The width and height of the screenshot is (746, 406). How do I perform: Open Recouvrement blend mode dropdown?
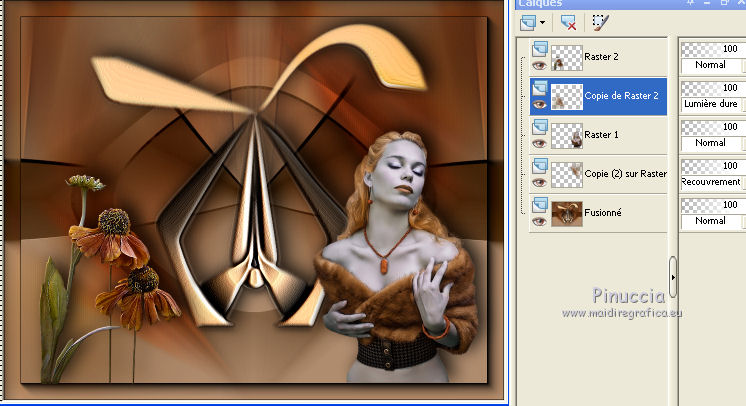pyautogui.click(x=712, y=182)
